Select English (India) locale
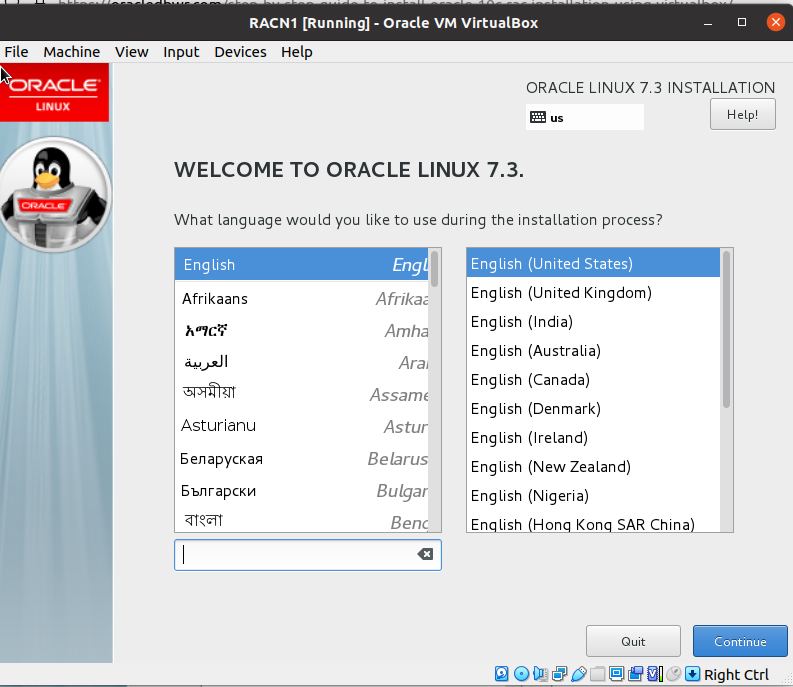The width and height of the screenshot is (793, 687). pyautogui.click(x=593, y=322)
